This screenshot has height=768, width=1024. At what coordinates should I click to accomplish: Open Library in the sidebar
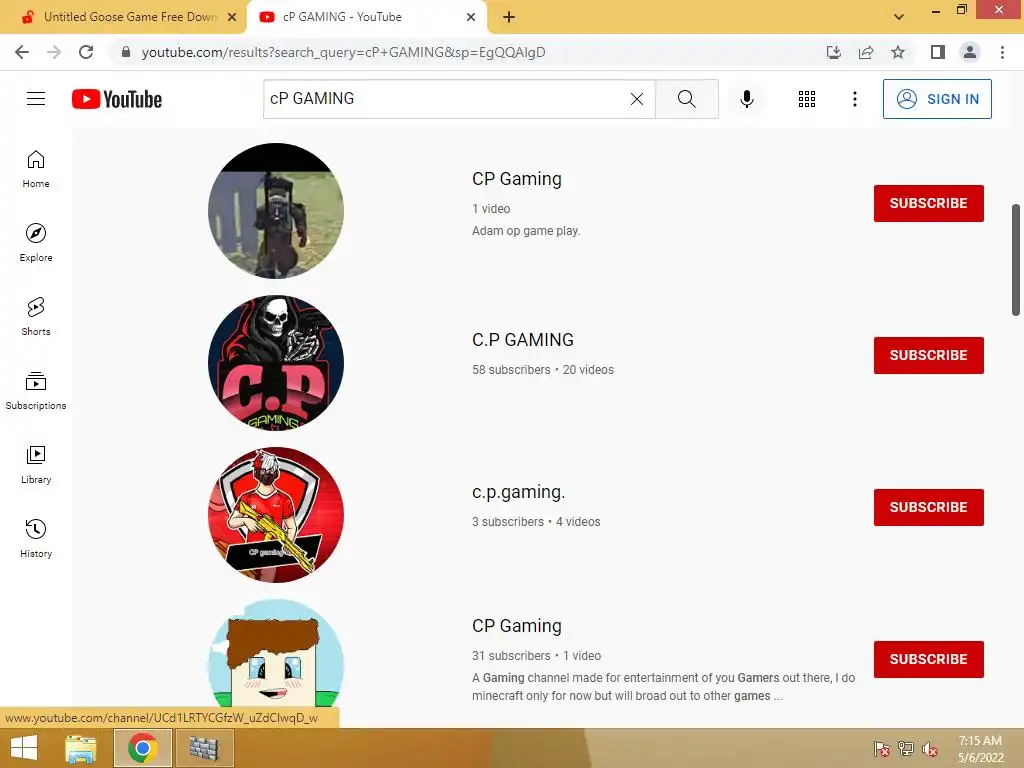(x=36, y=464)
